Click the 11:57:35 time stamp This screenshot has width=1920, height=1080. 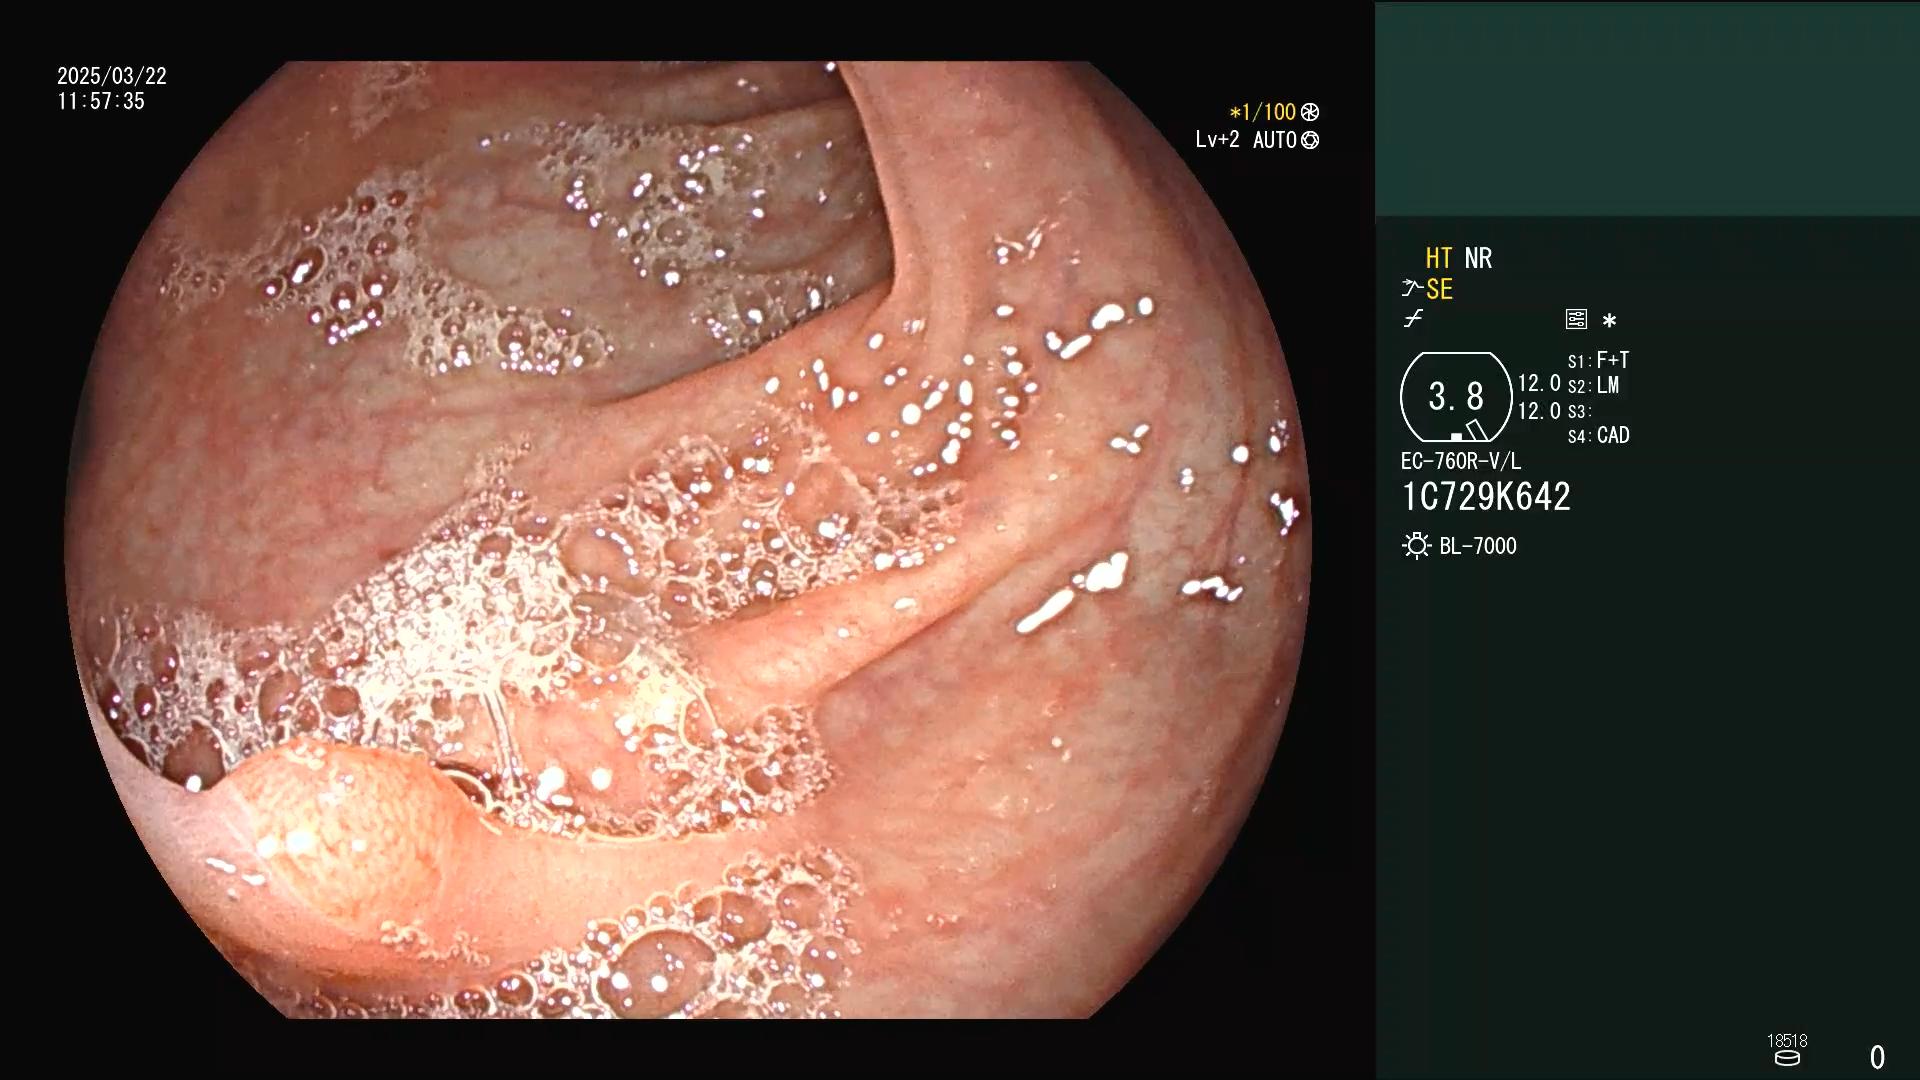(x=101, y=101)
